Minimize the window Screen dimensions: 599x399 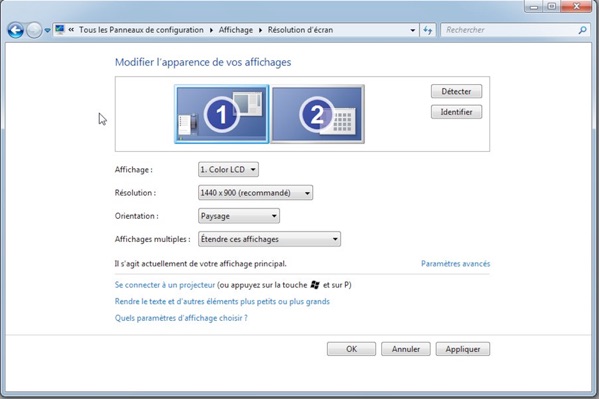534,6
